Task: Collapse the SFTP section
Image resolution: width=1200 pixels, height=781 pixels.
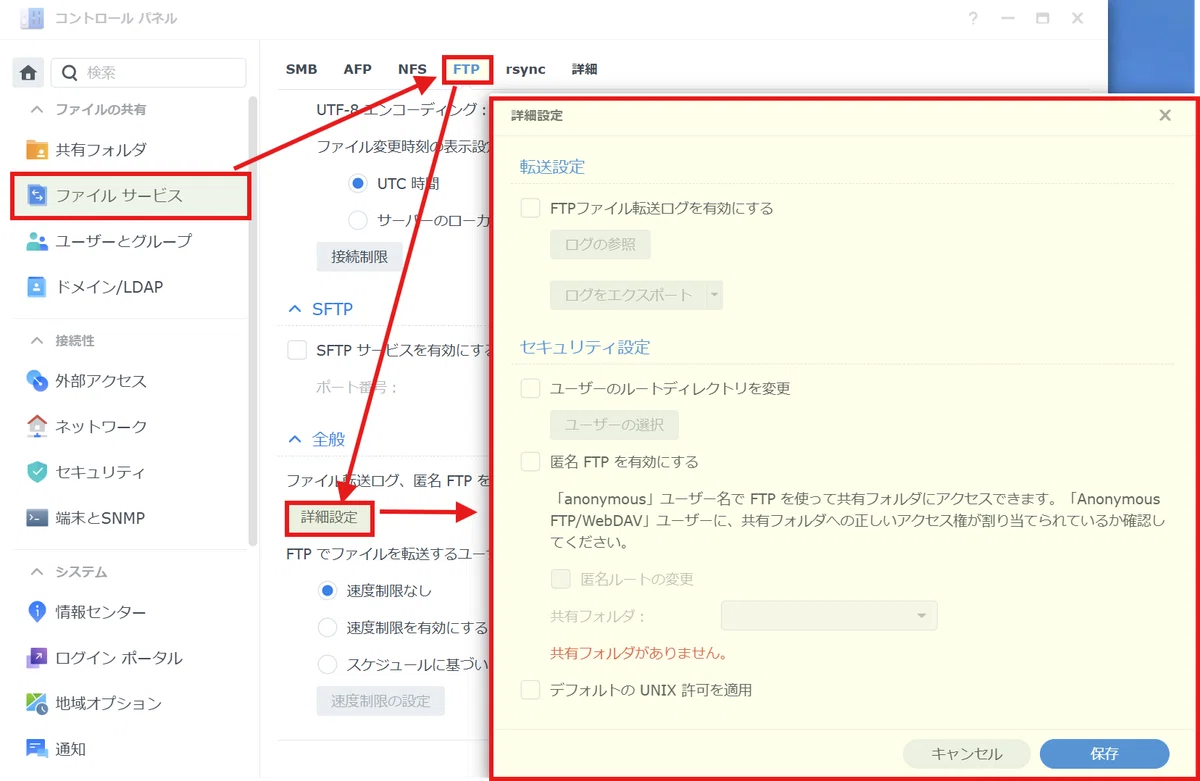Action: pyautogui.click(x=295, y=310)
